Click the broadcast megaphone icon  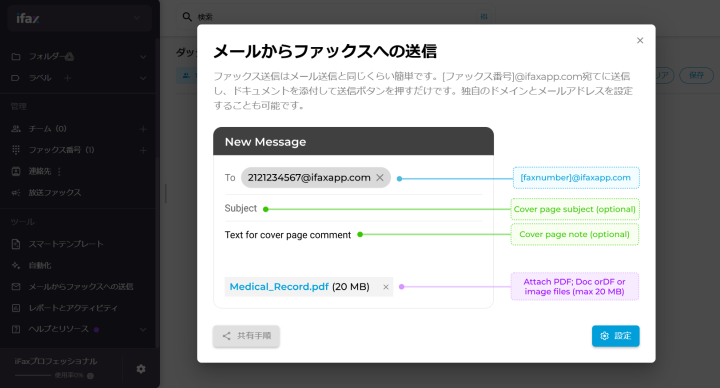click(x=16, y=193)
